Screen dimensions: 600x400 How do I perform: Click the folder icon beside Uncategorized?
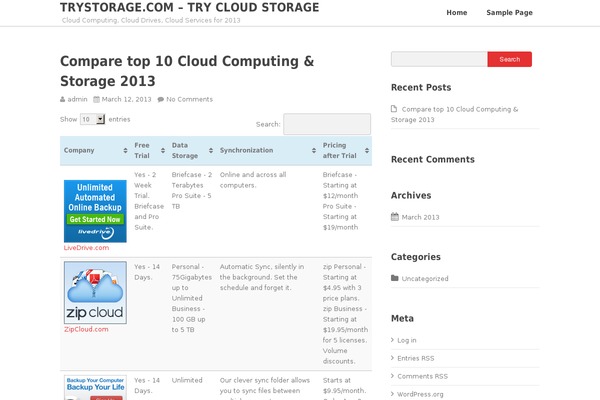[x=395, y=278]
